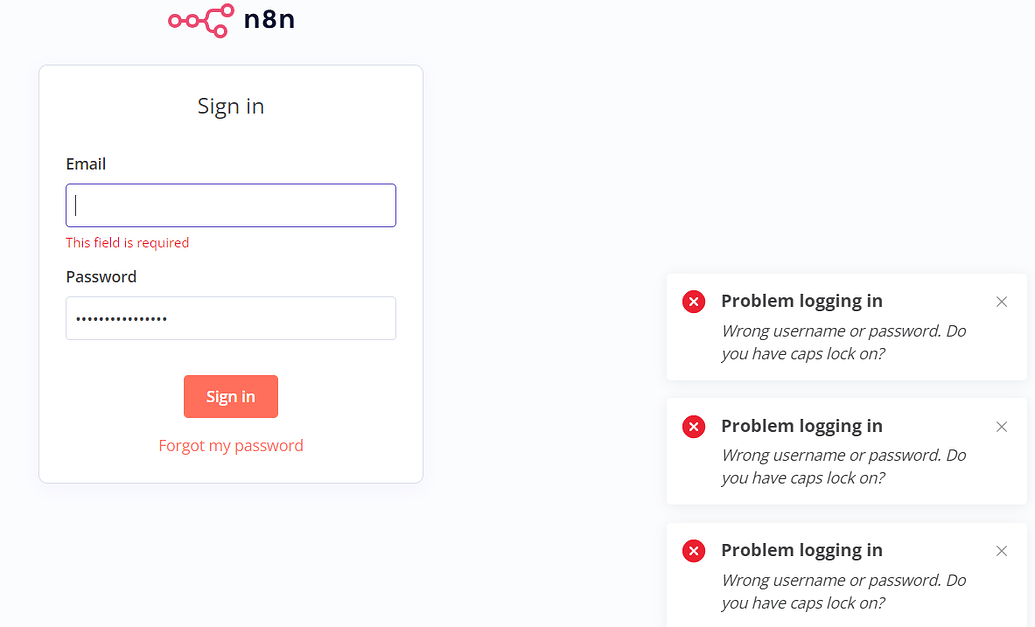The image size is (1035, 627).
Task: Click the red error icon on the middle toast
Action: tap(693, 426)
